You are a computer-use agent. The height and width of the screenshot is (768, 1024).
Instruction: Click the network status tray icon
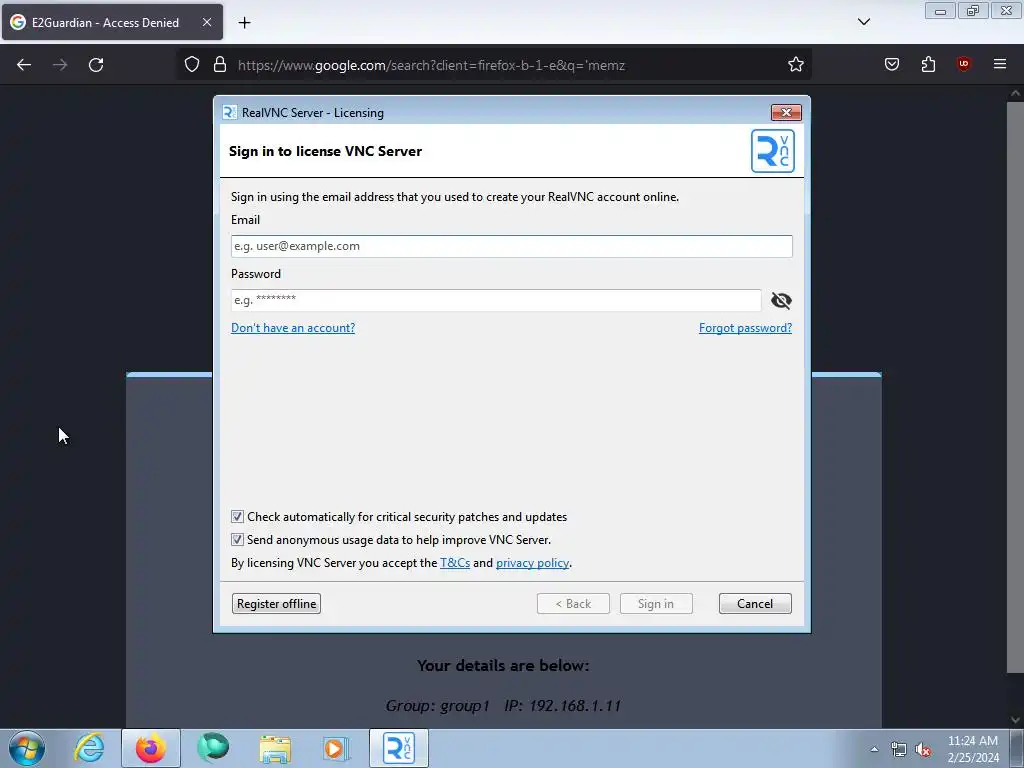(899, 750)
